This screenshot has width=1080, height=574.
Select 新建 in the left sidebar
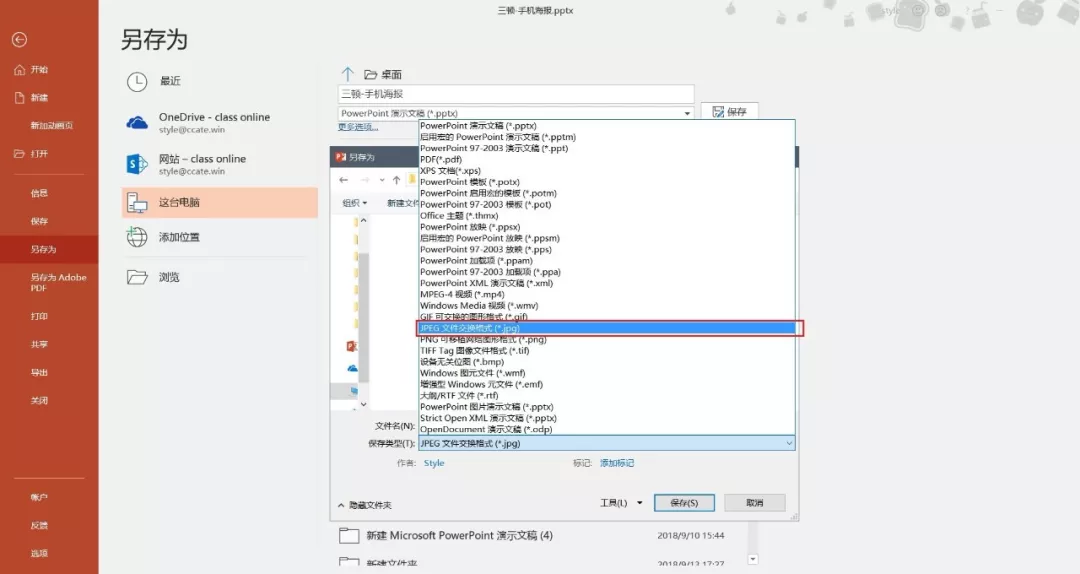(x=32, y=98)
